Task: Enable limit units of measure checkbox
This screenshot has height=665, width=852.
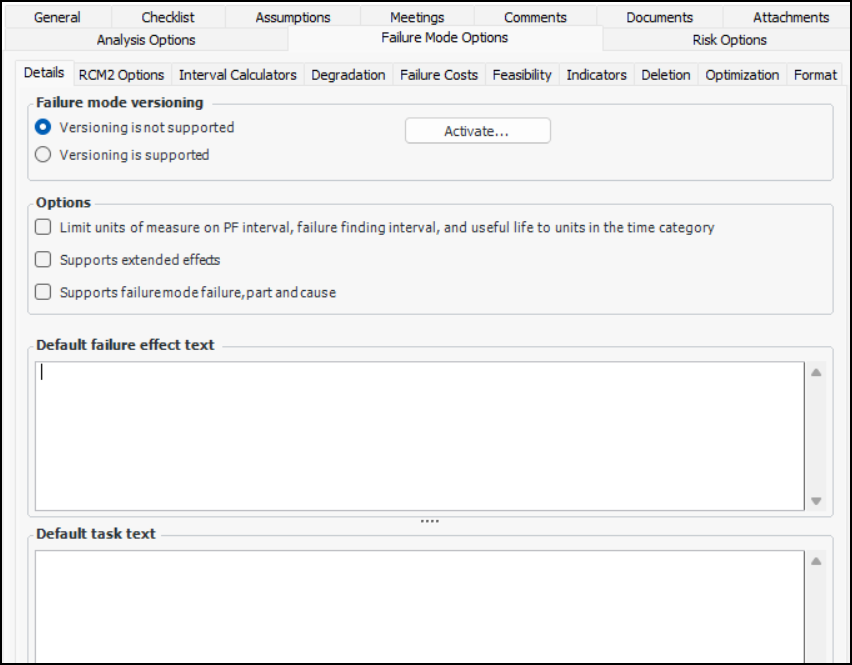Action: [43, 227]
